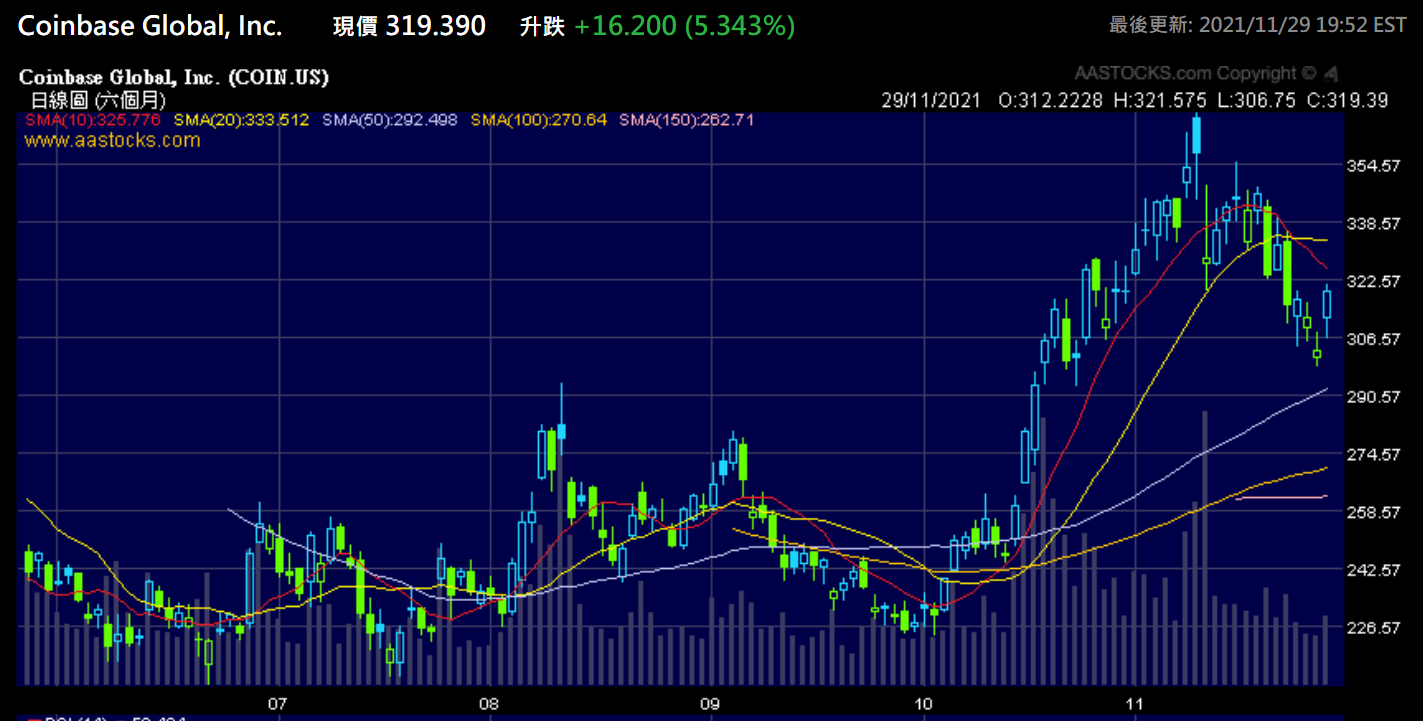Select the current price 319.390 value
Screen dimensions: 1423x721
436,26
